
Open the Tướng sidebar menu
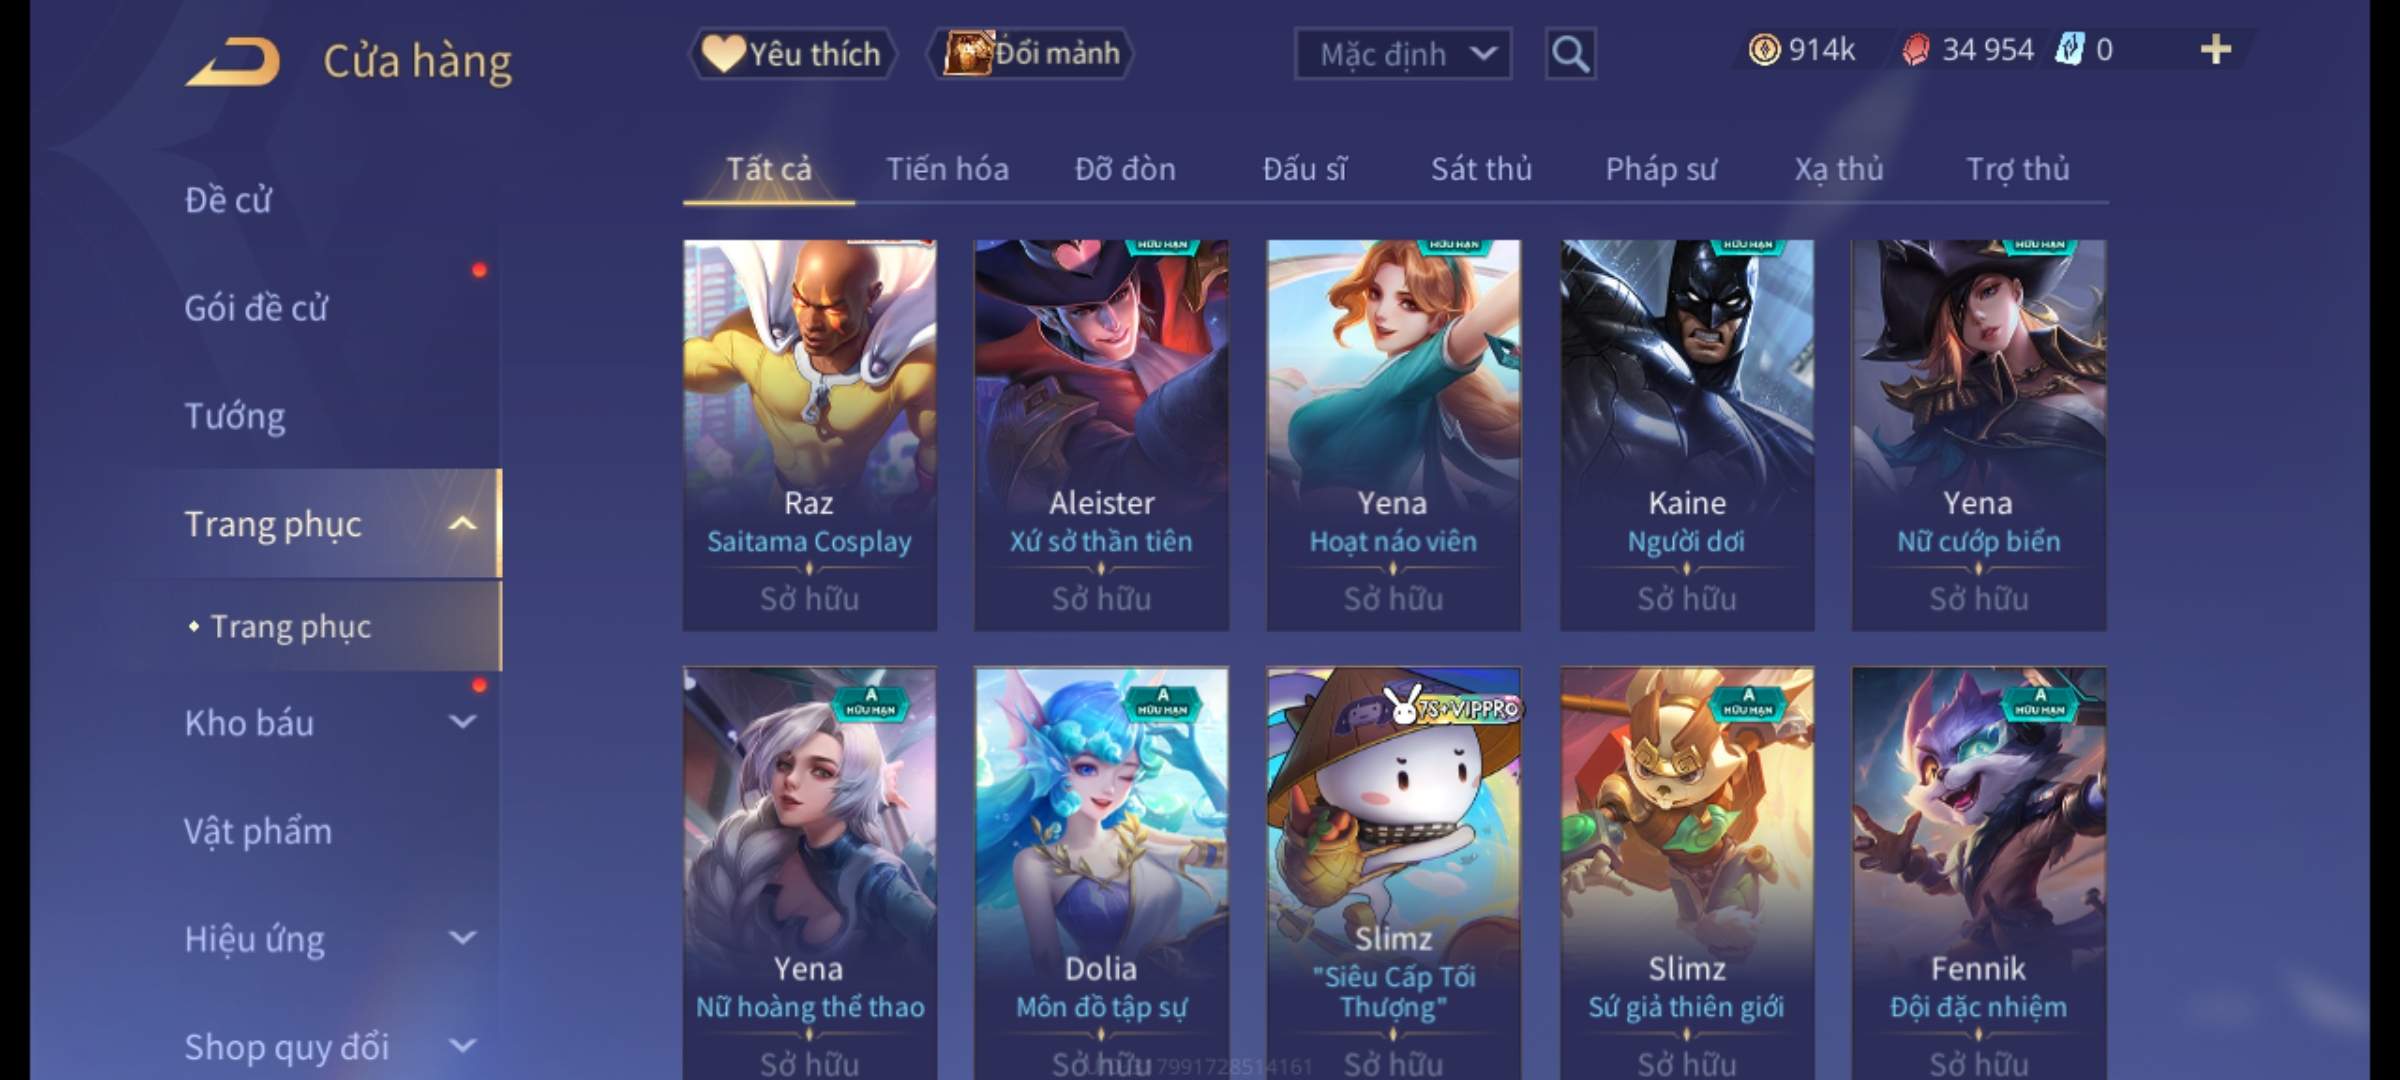(x=235, y=416)
